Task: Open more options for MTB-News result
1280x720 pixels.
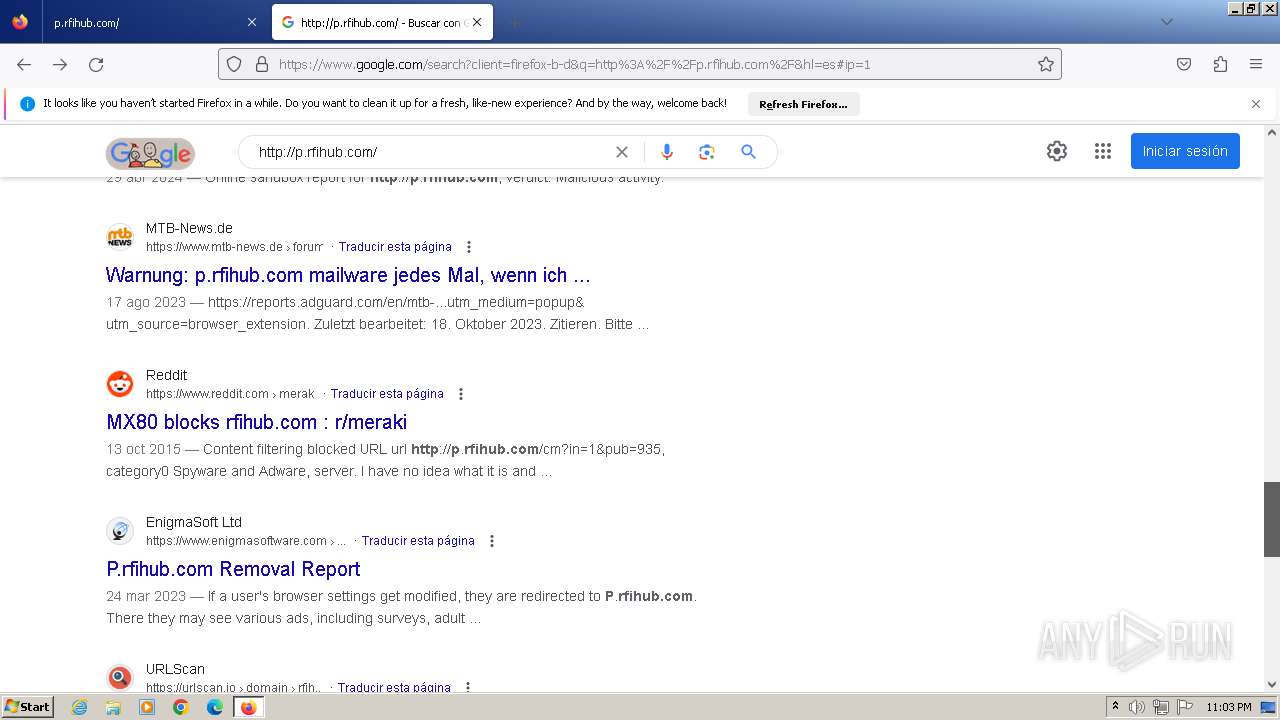Action: (469, 247)
